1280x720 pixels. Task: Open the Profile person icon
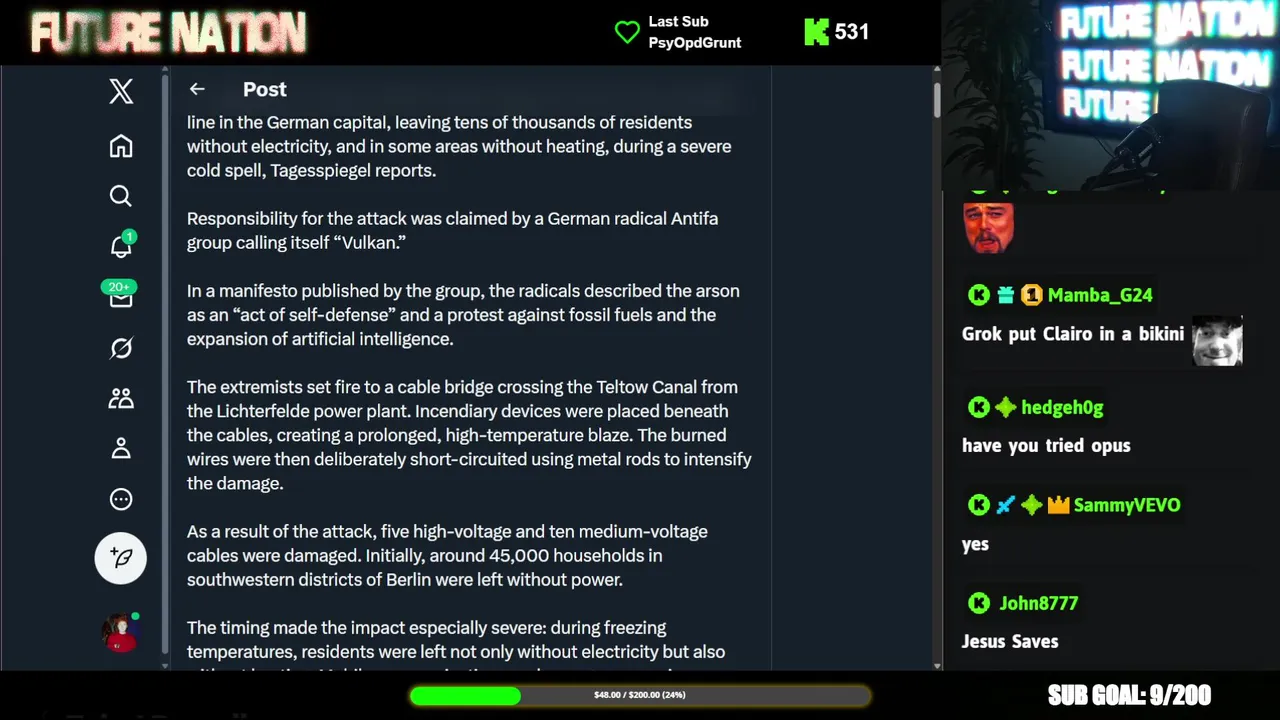click(121, 448)
